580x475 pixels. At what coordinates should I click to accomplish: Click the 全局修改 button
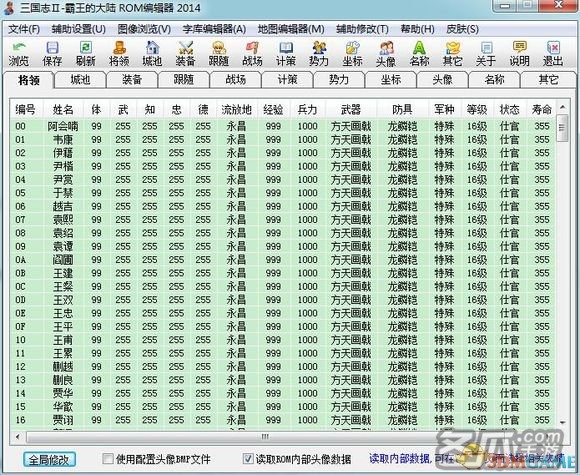point(49,459)
